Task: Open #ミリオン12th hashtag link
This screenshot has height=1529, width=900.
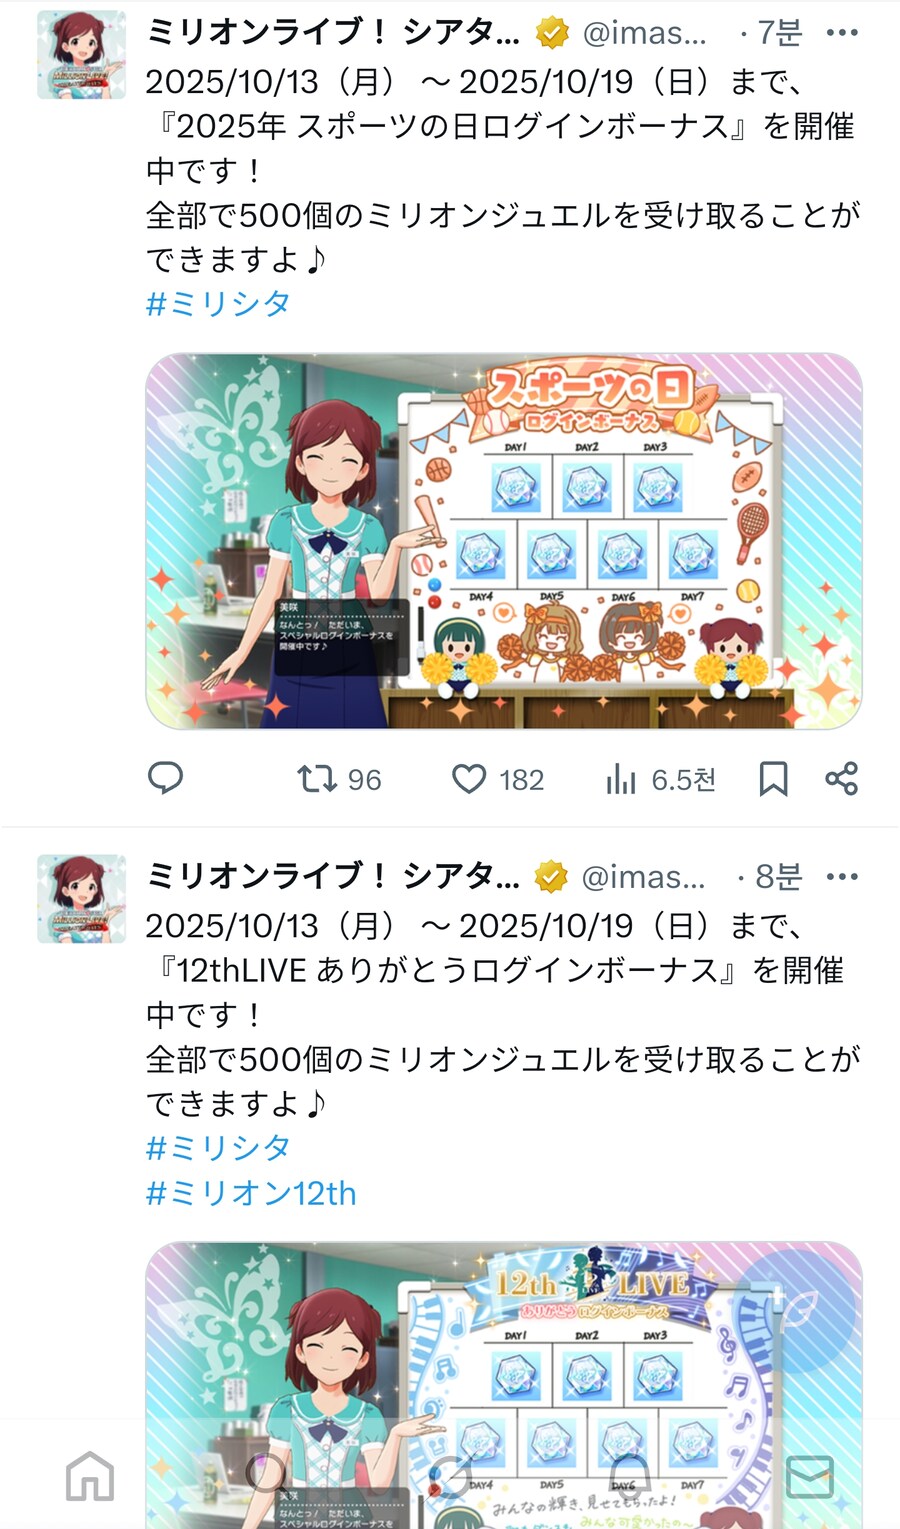Action: pyautogui.click(x=251, y=1193)
